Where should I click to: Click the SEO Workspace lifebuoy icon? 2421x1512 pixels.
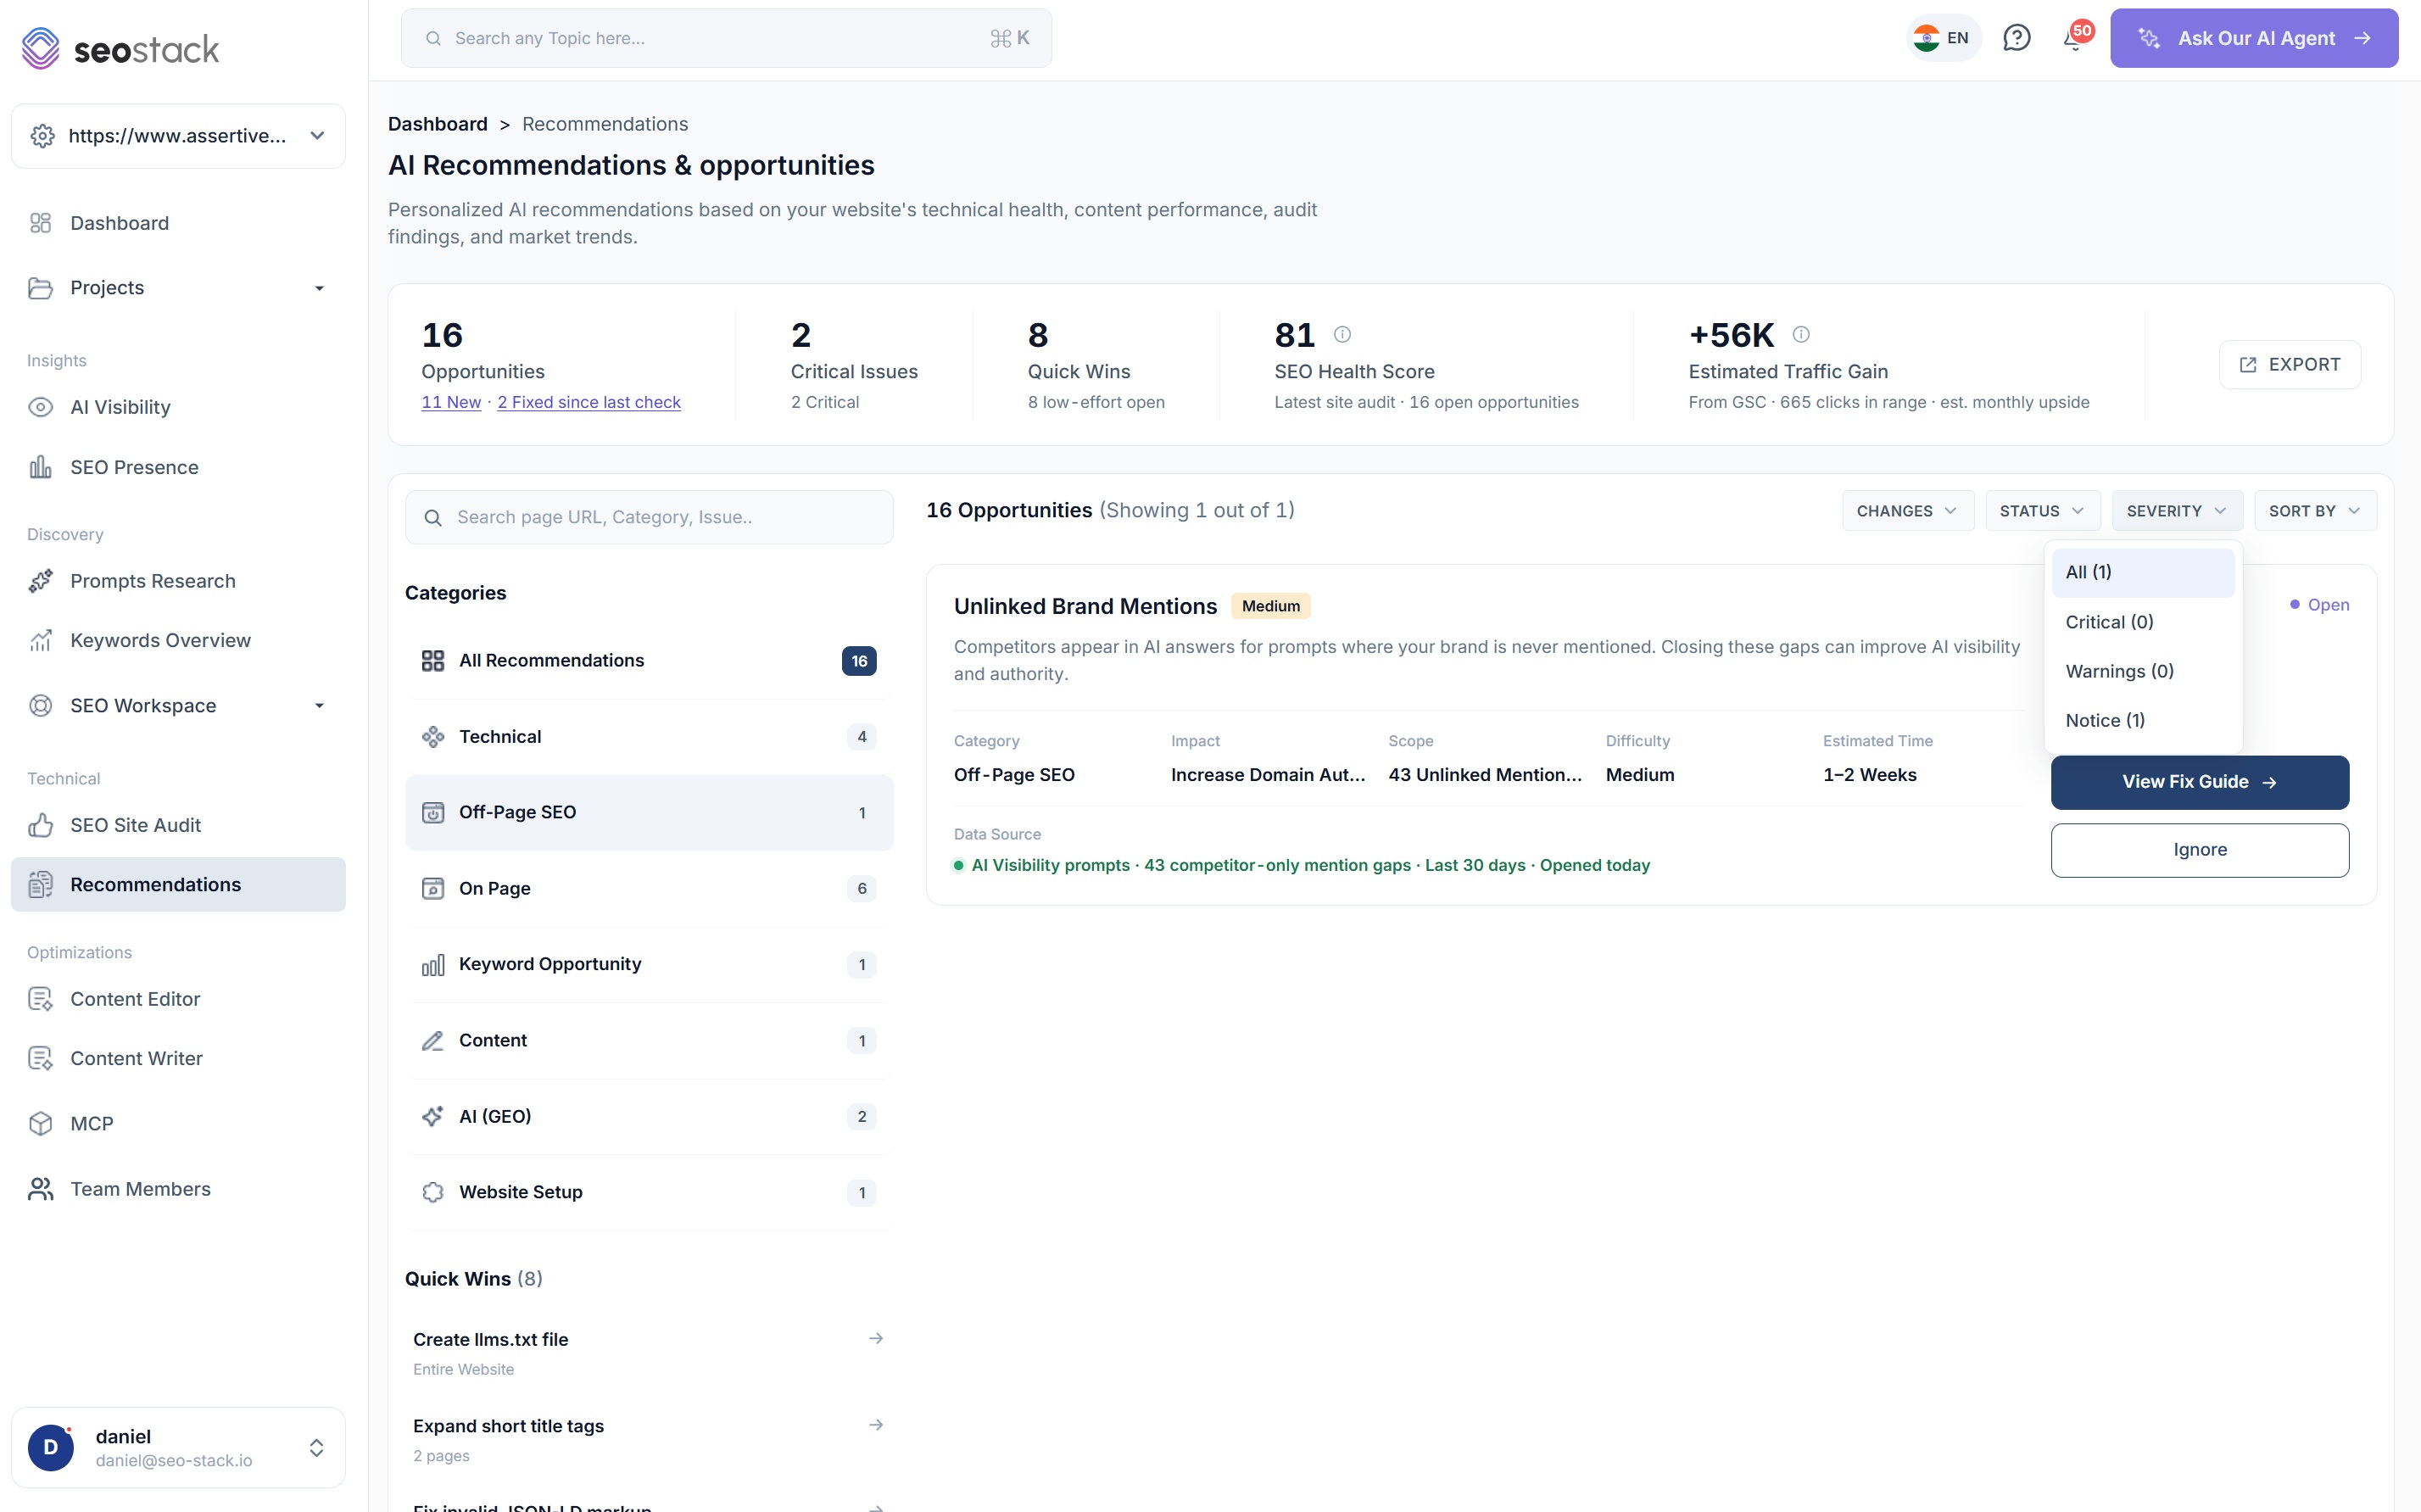point(40,706)
